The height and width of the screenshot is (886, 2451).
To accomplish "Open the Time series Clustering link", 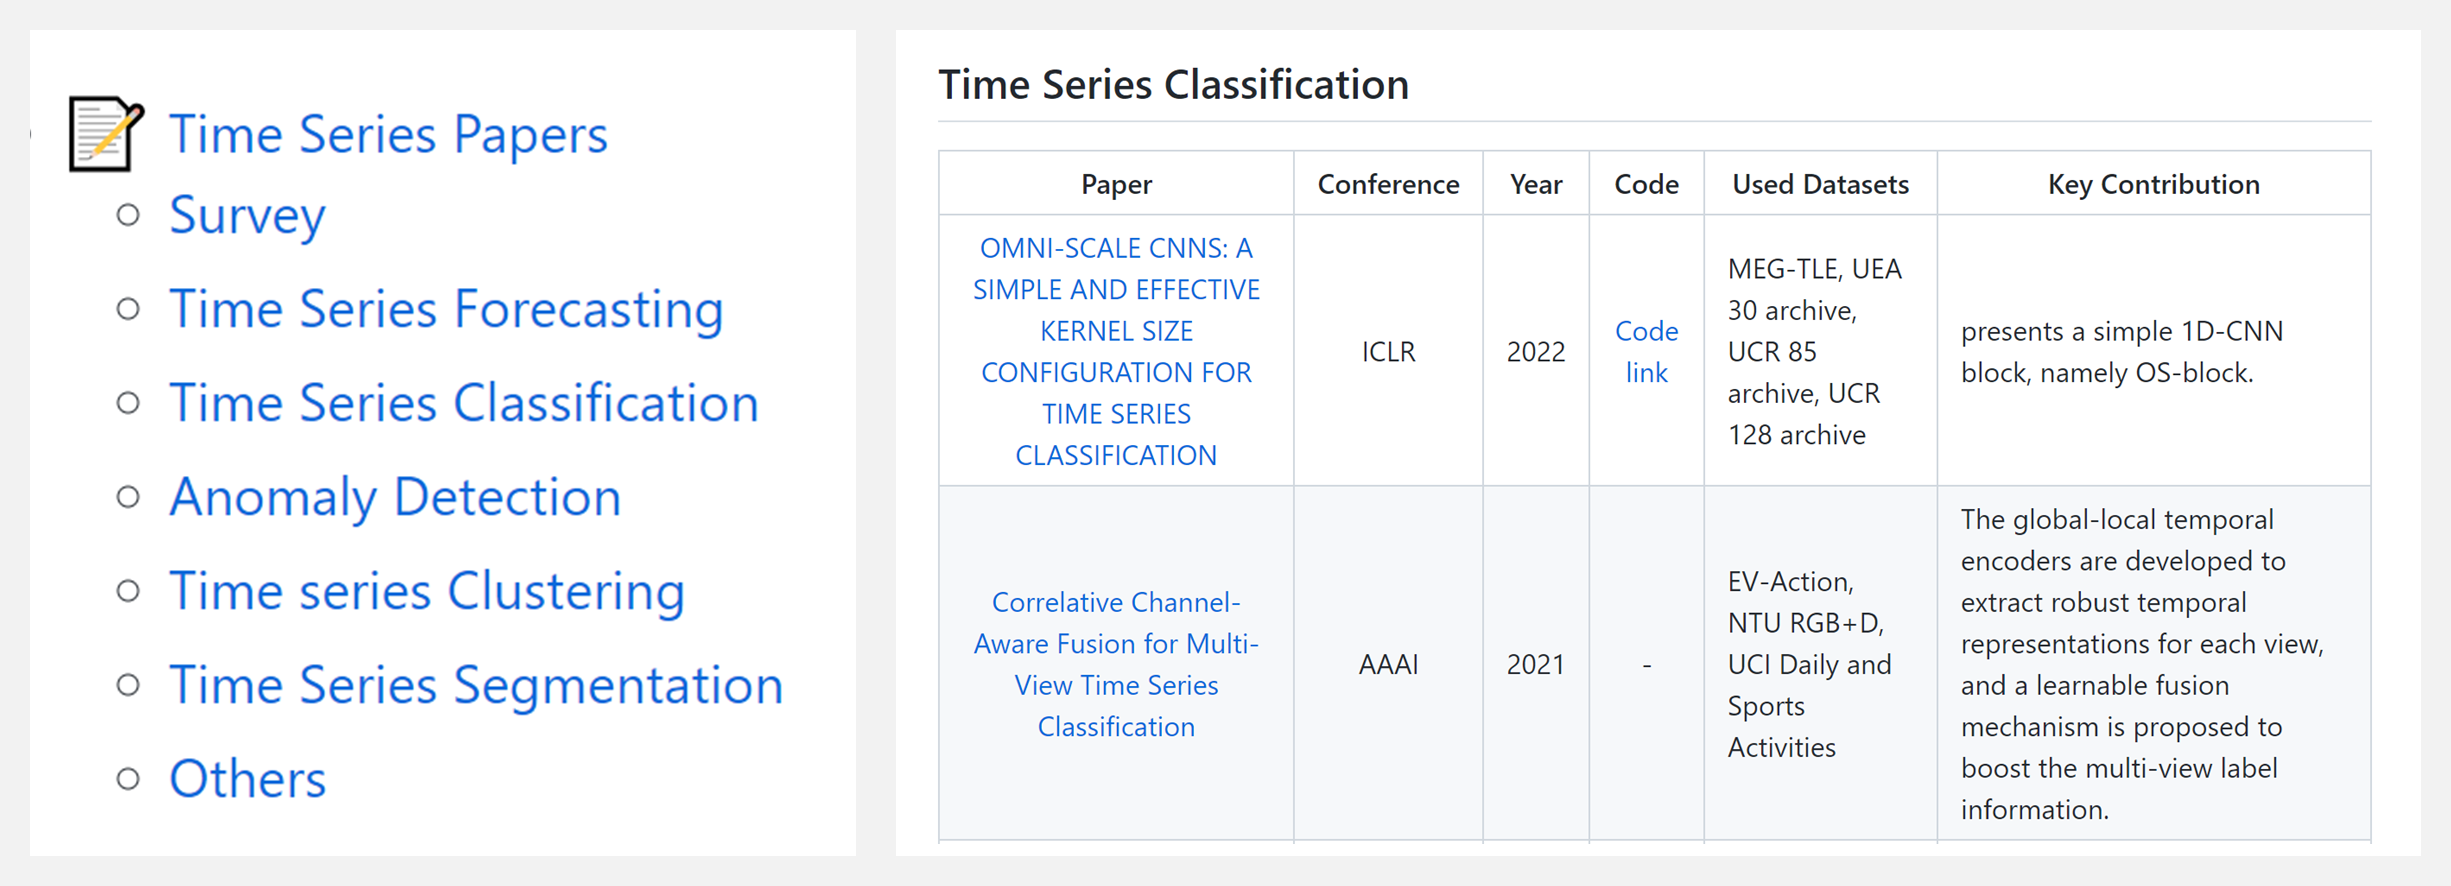I will (x=427, y=591).
